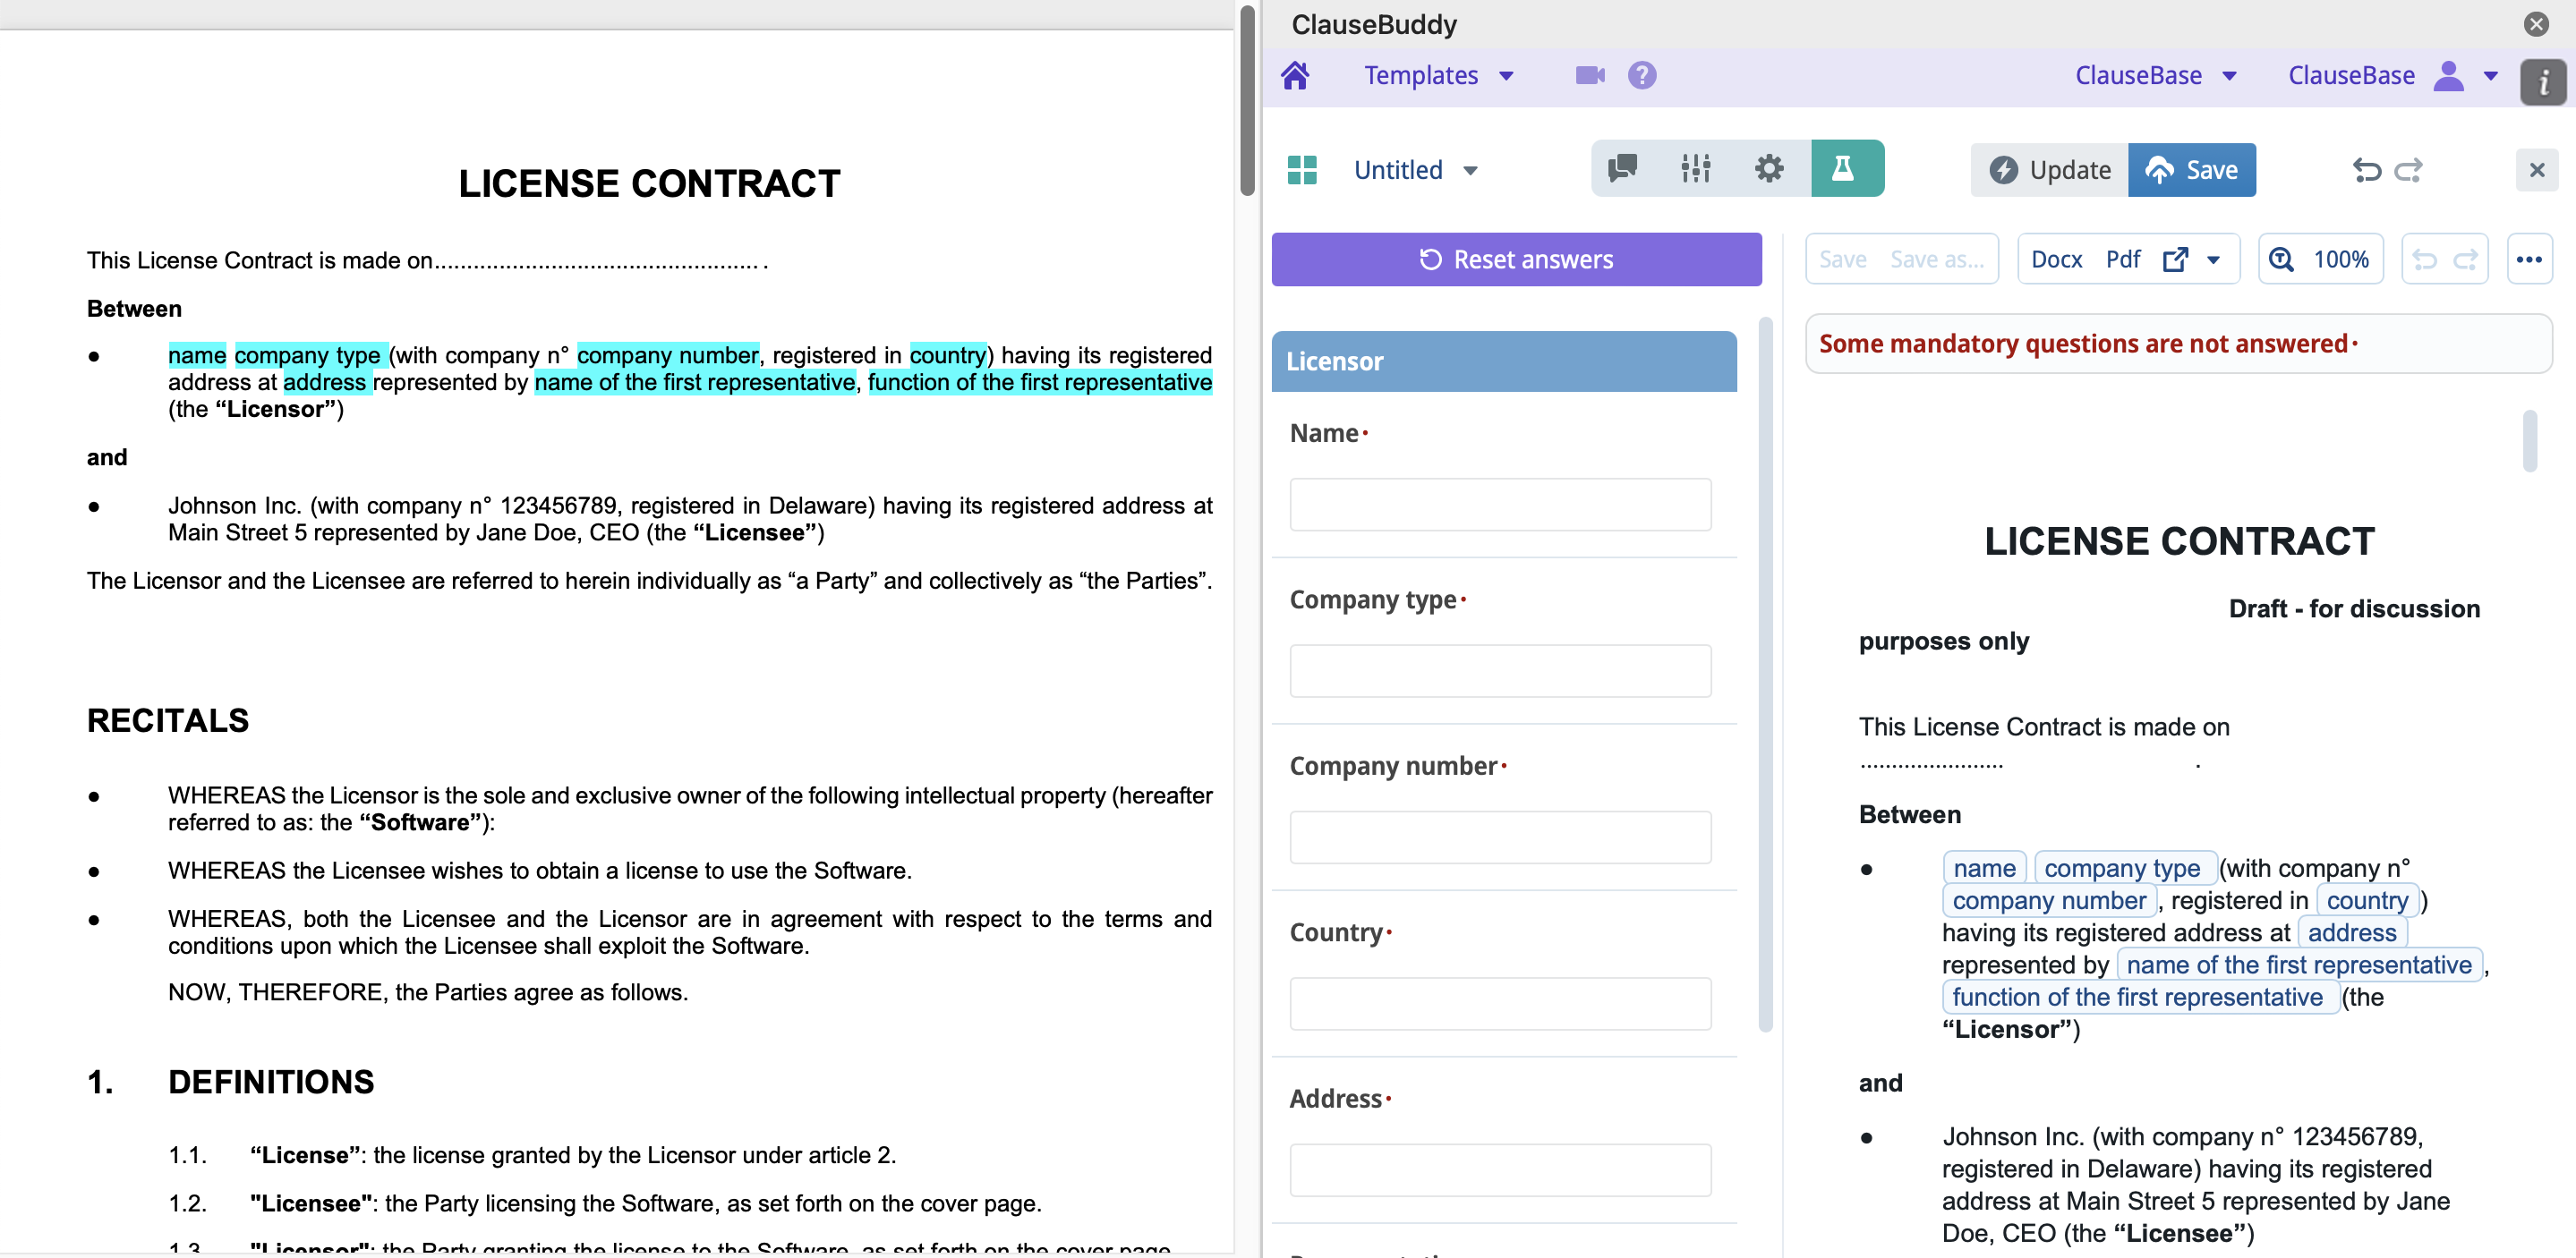The height and width of the screenshot is (1258, 2576).
Task: Select the flask test mode icon
Action: [1842, 168]
